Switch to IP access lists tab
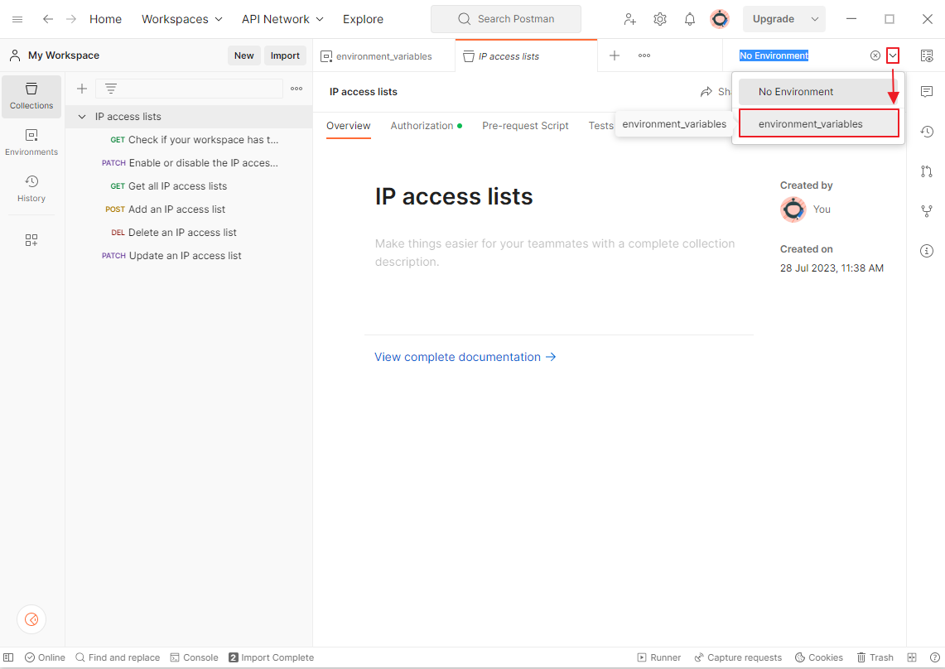Screen dimensions: 945x669 [x=526, y=56]
